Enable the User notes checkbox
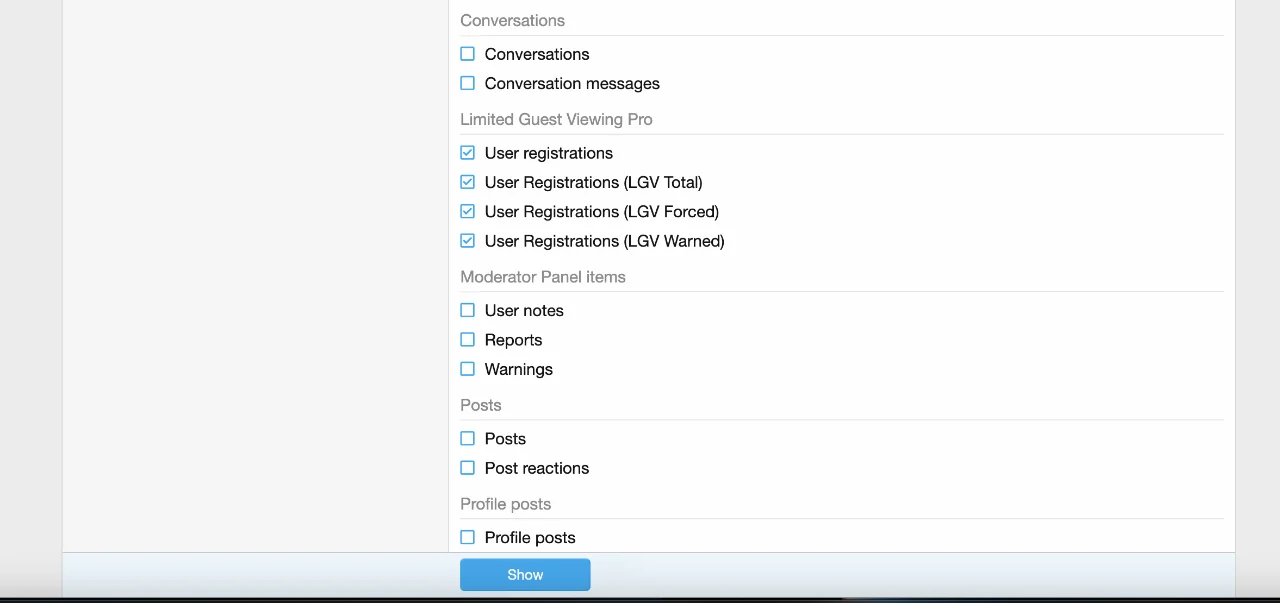 (467, 310)
